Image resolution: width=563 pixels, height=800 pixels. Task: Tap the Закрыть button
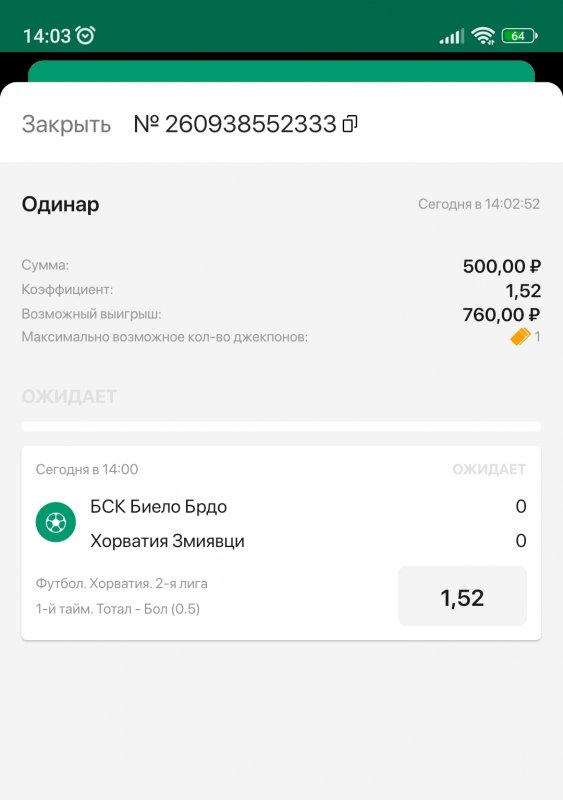[x=66, y=124]
